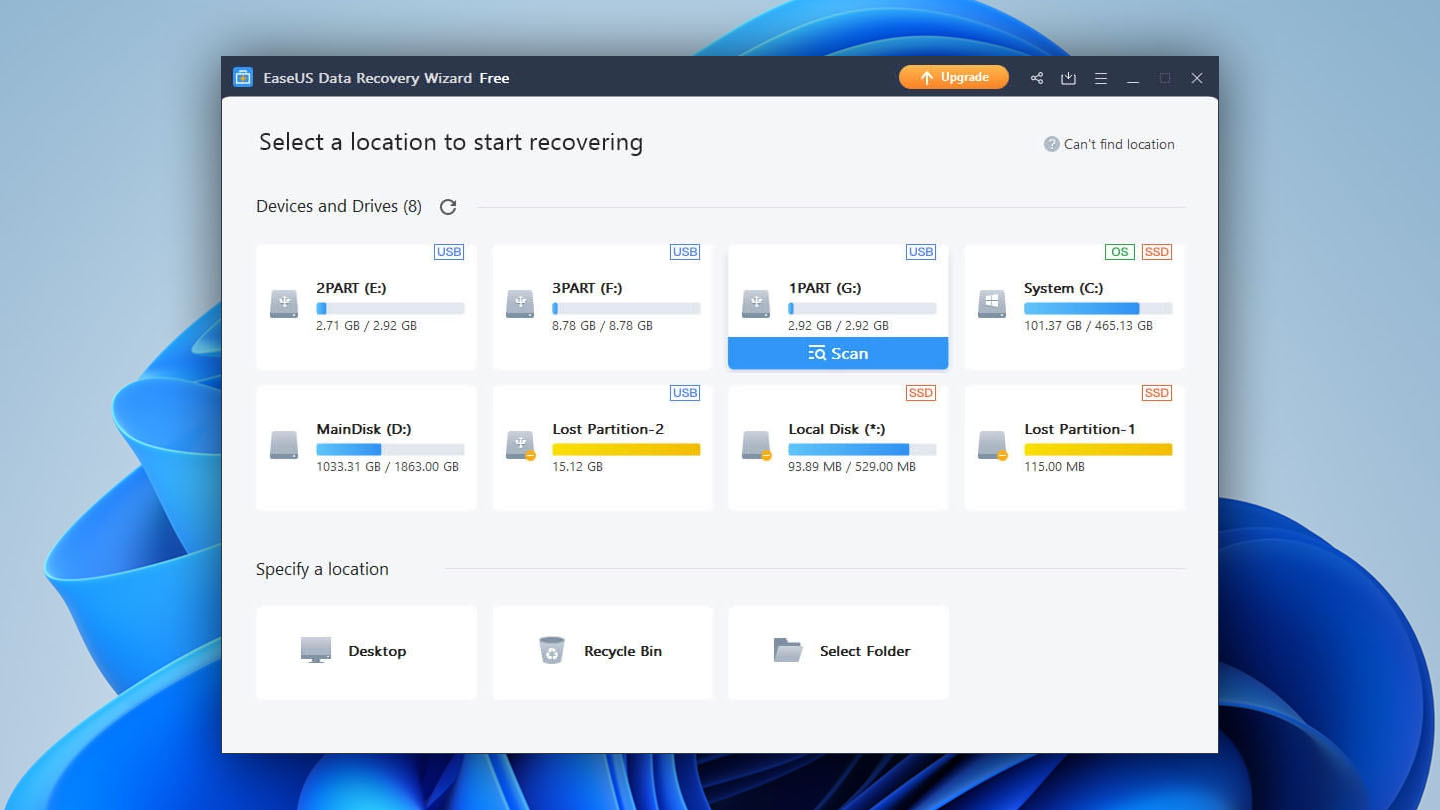Click the 3PART (F:) usage bar
The width and height of the screenshot is (1440, 810).
(x=626, y=309)
